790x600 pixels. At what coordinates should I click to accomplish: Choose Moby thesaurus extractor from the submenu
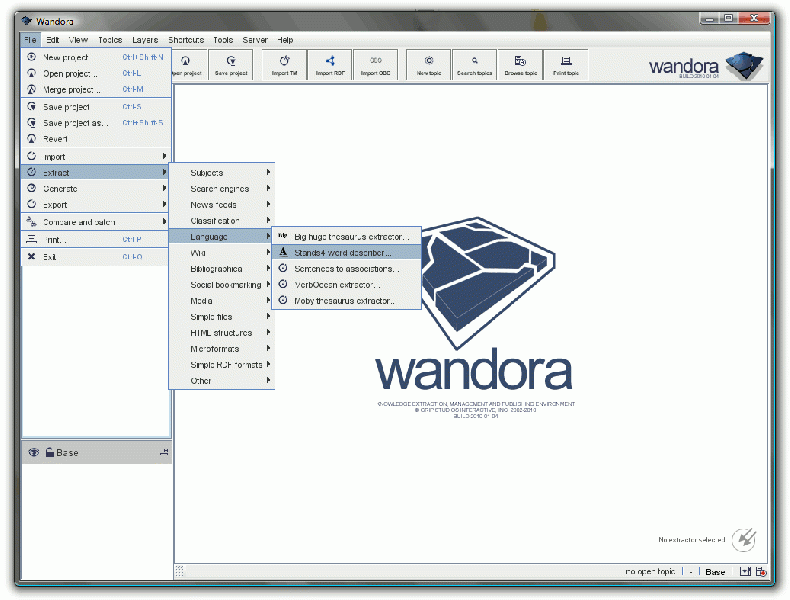[x=345, y=301]
